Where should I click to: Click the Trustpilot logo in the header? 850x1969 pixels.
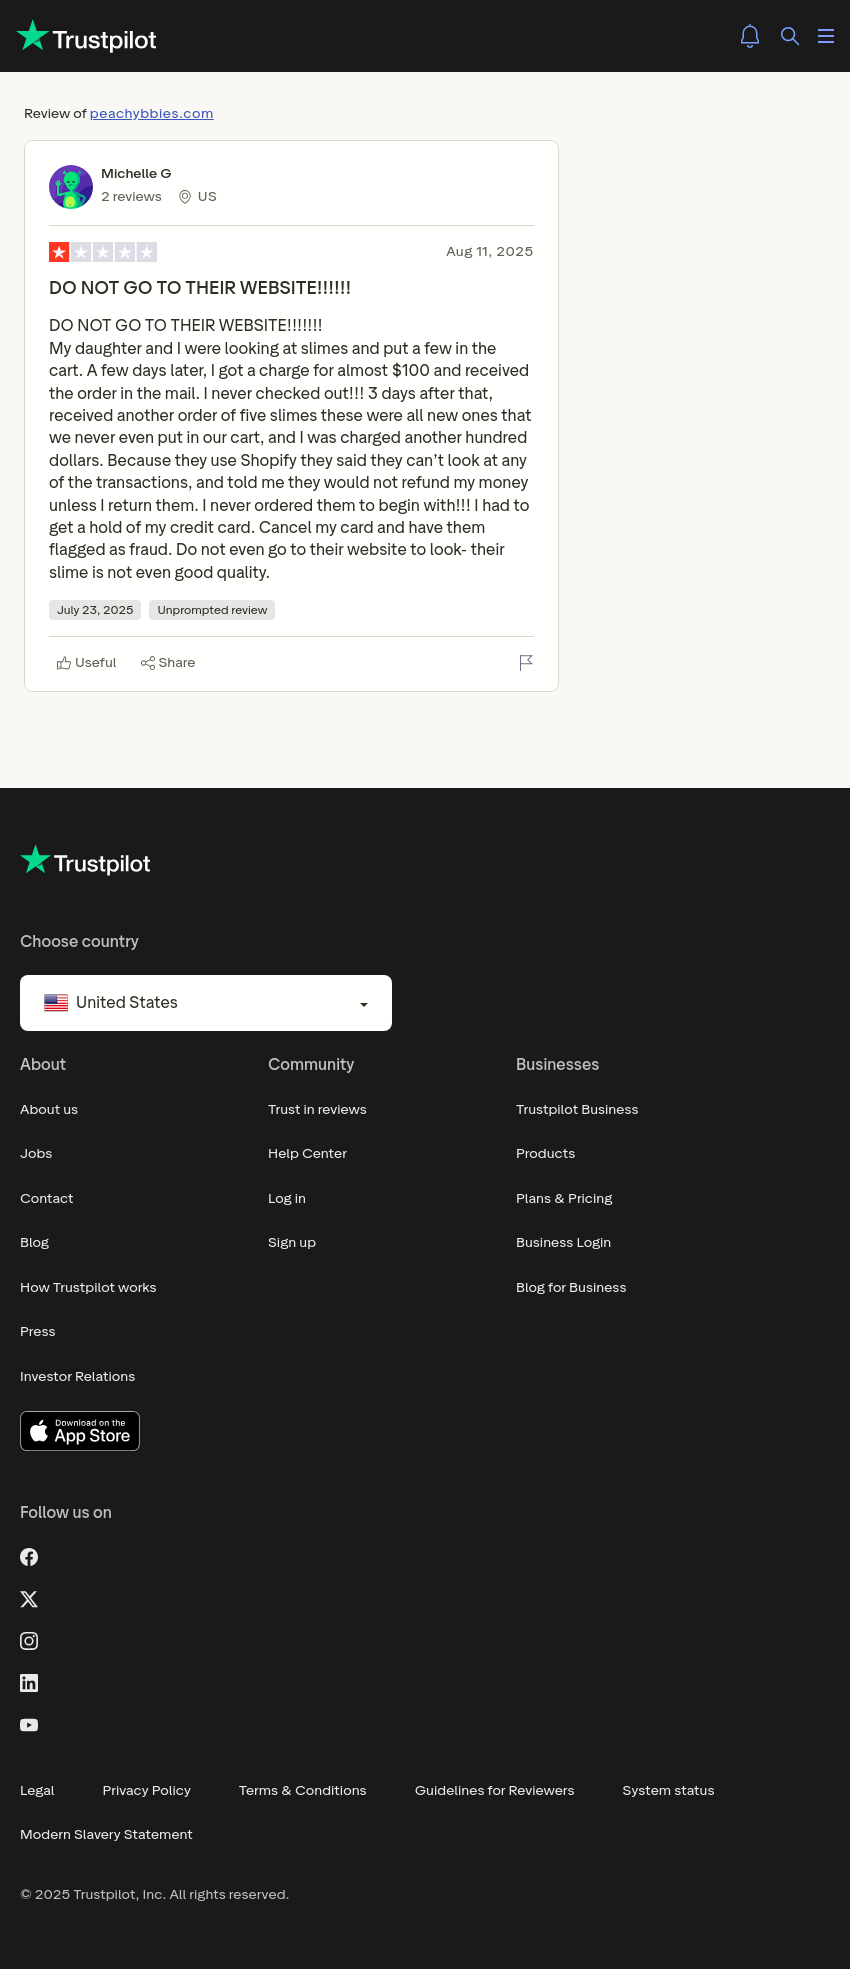click(87, 37)
